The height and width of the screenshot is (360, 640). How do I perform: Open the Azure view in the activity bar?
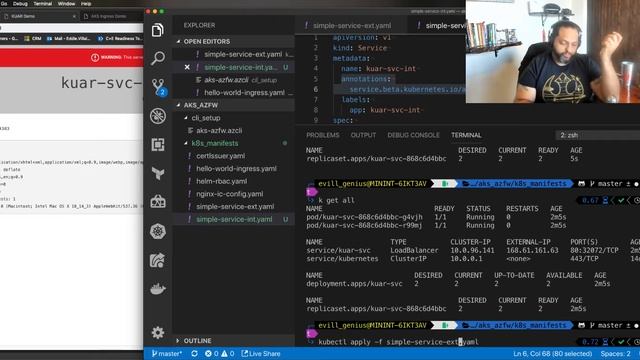point(158,202)
